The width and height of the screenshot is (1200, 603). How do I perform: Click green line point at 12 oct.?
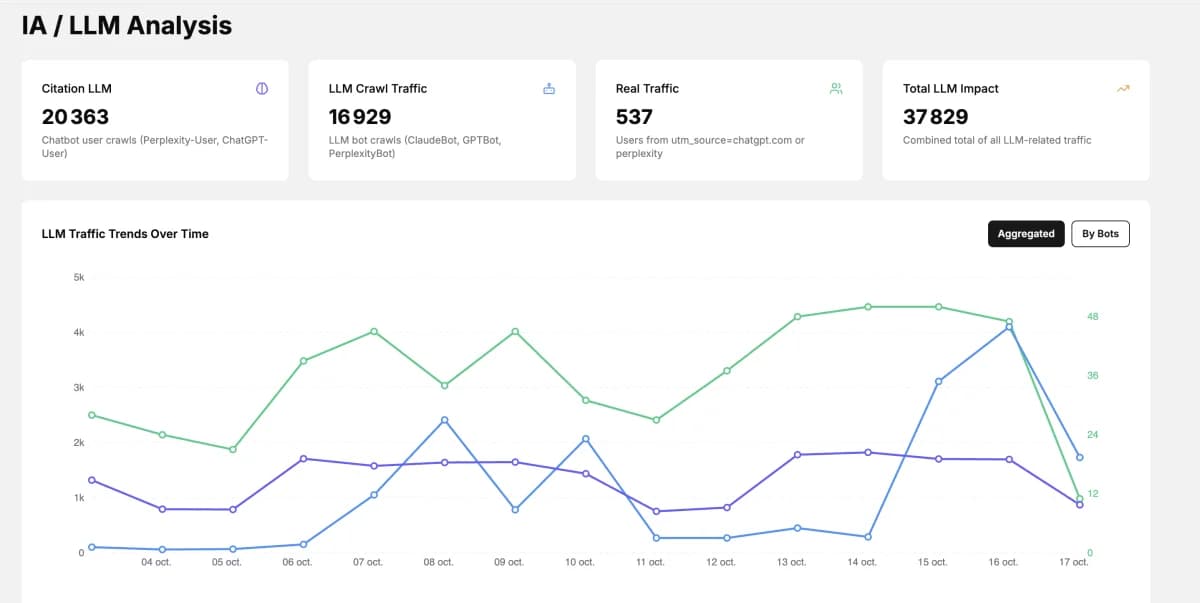coord(727,370)
